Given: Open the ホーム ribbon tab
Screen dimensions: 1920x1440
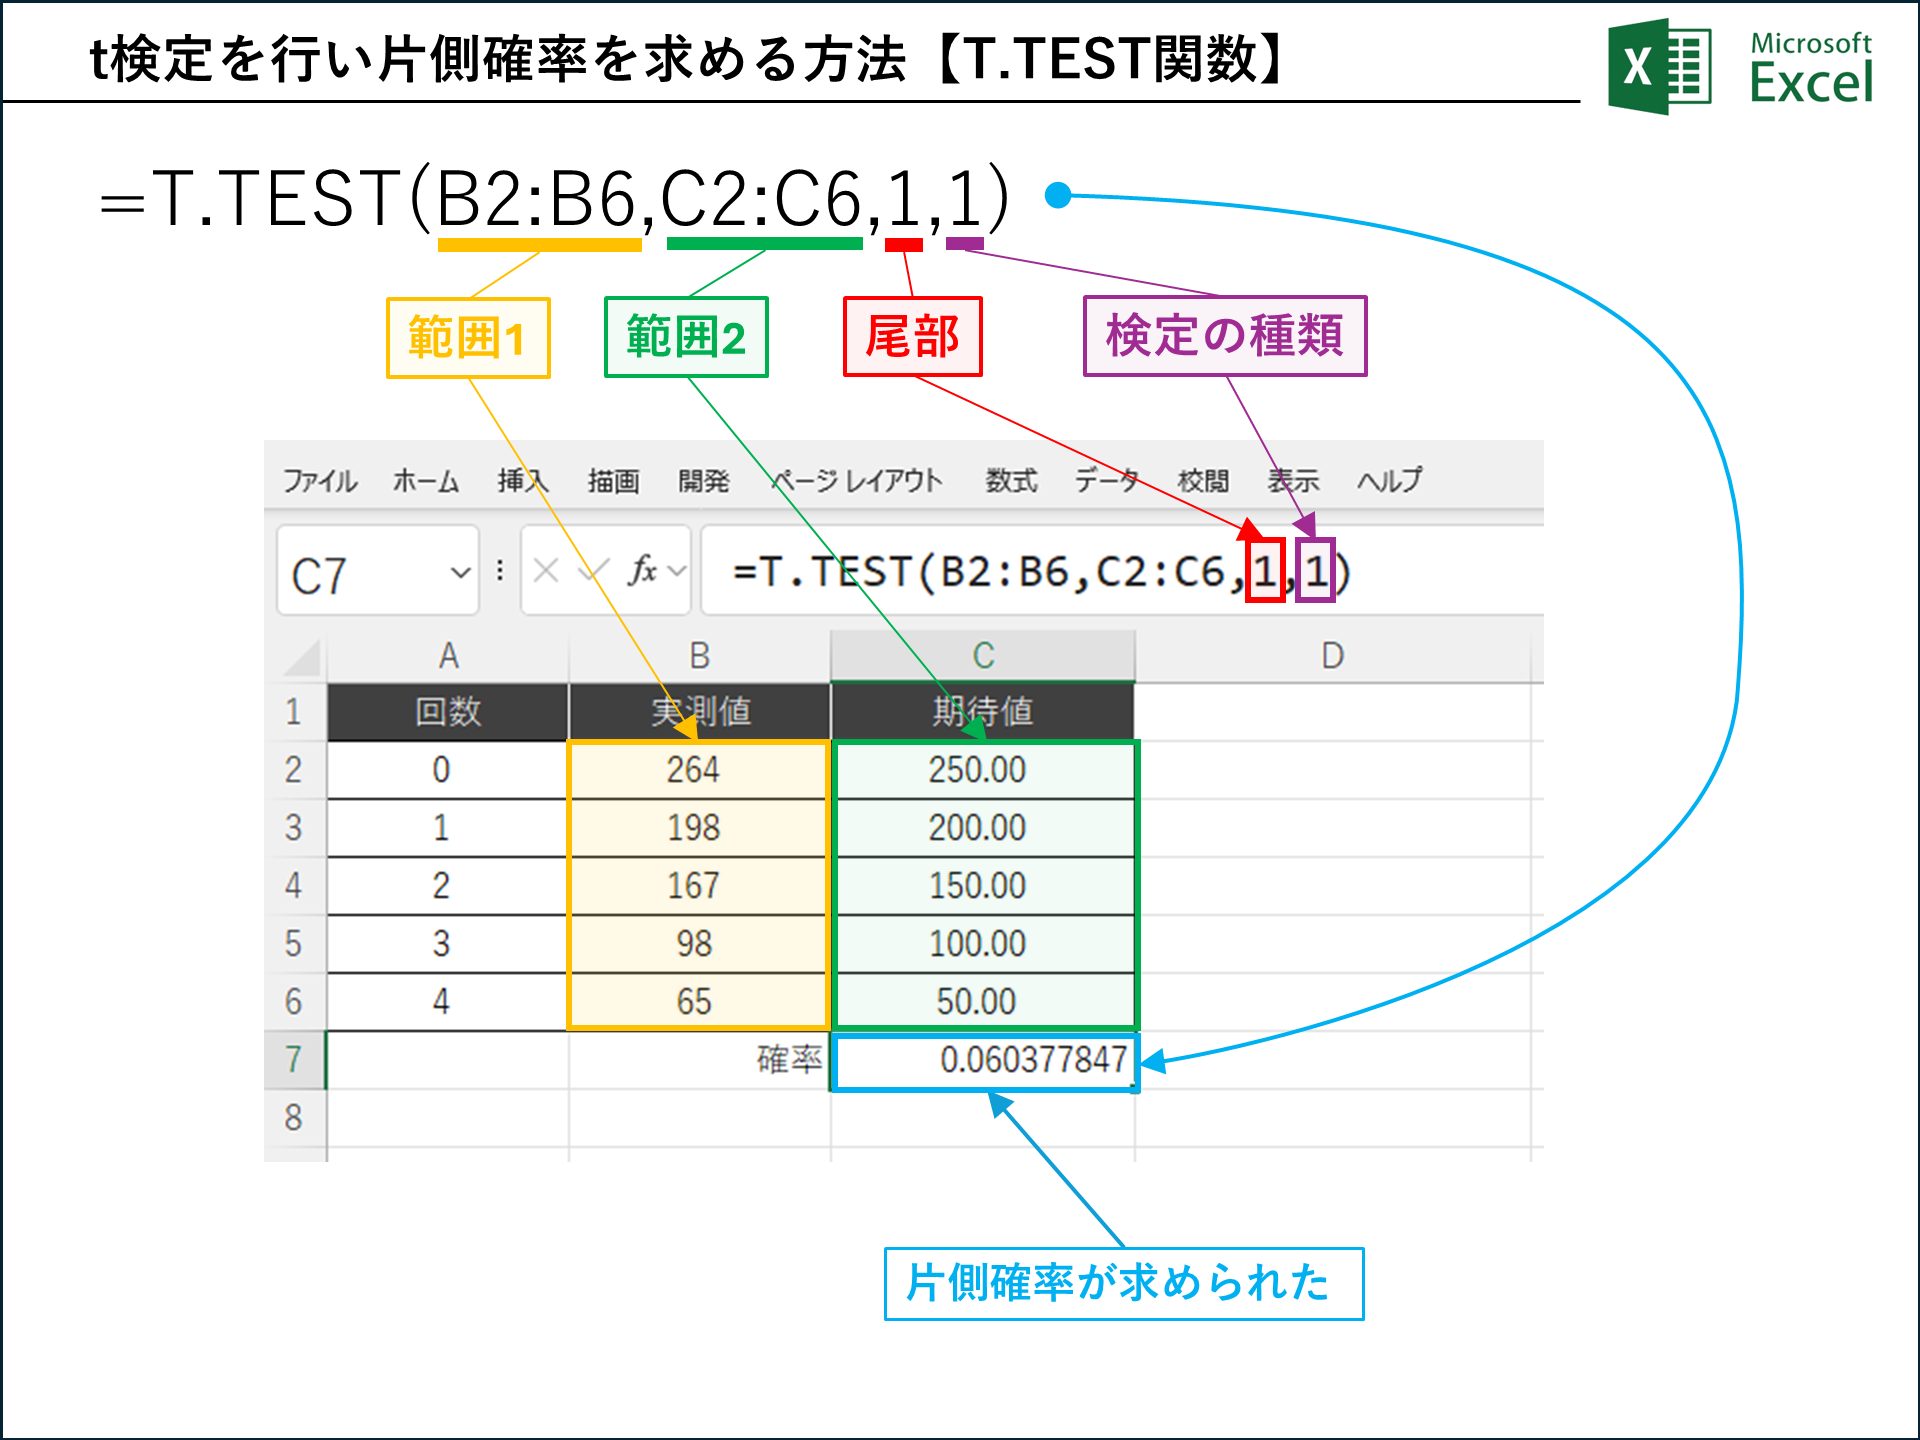Looking at the screenshot, I should pyautogui.click(x=425, y=481).
